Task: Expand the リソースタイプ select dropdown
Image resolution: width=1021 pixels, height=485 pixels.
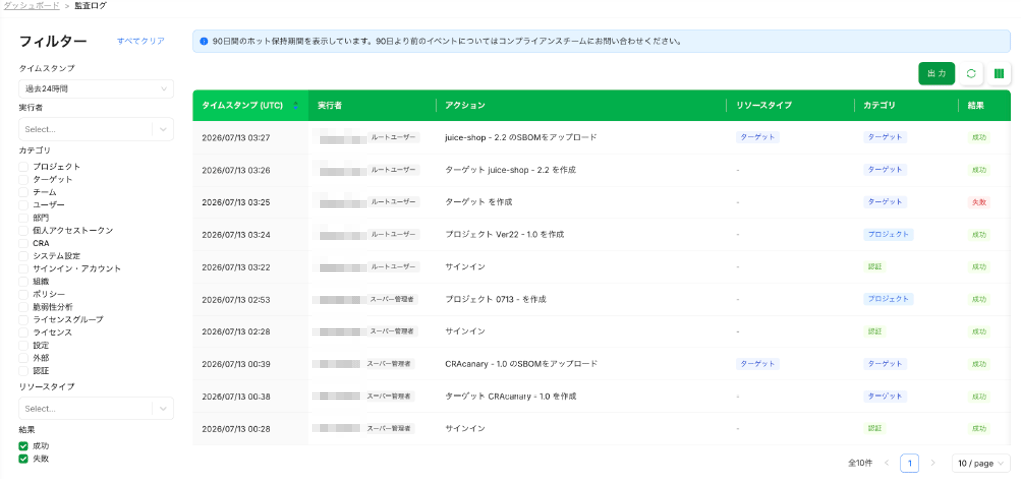Action: click(96, 408)
